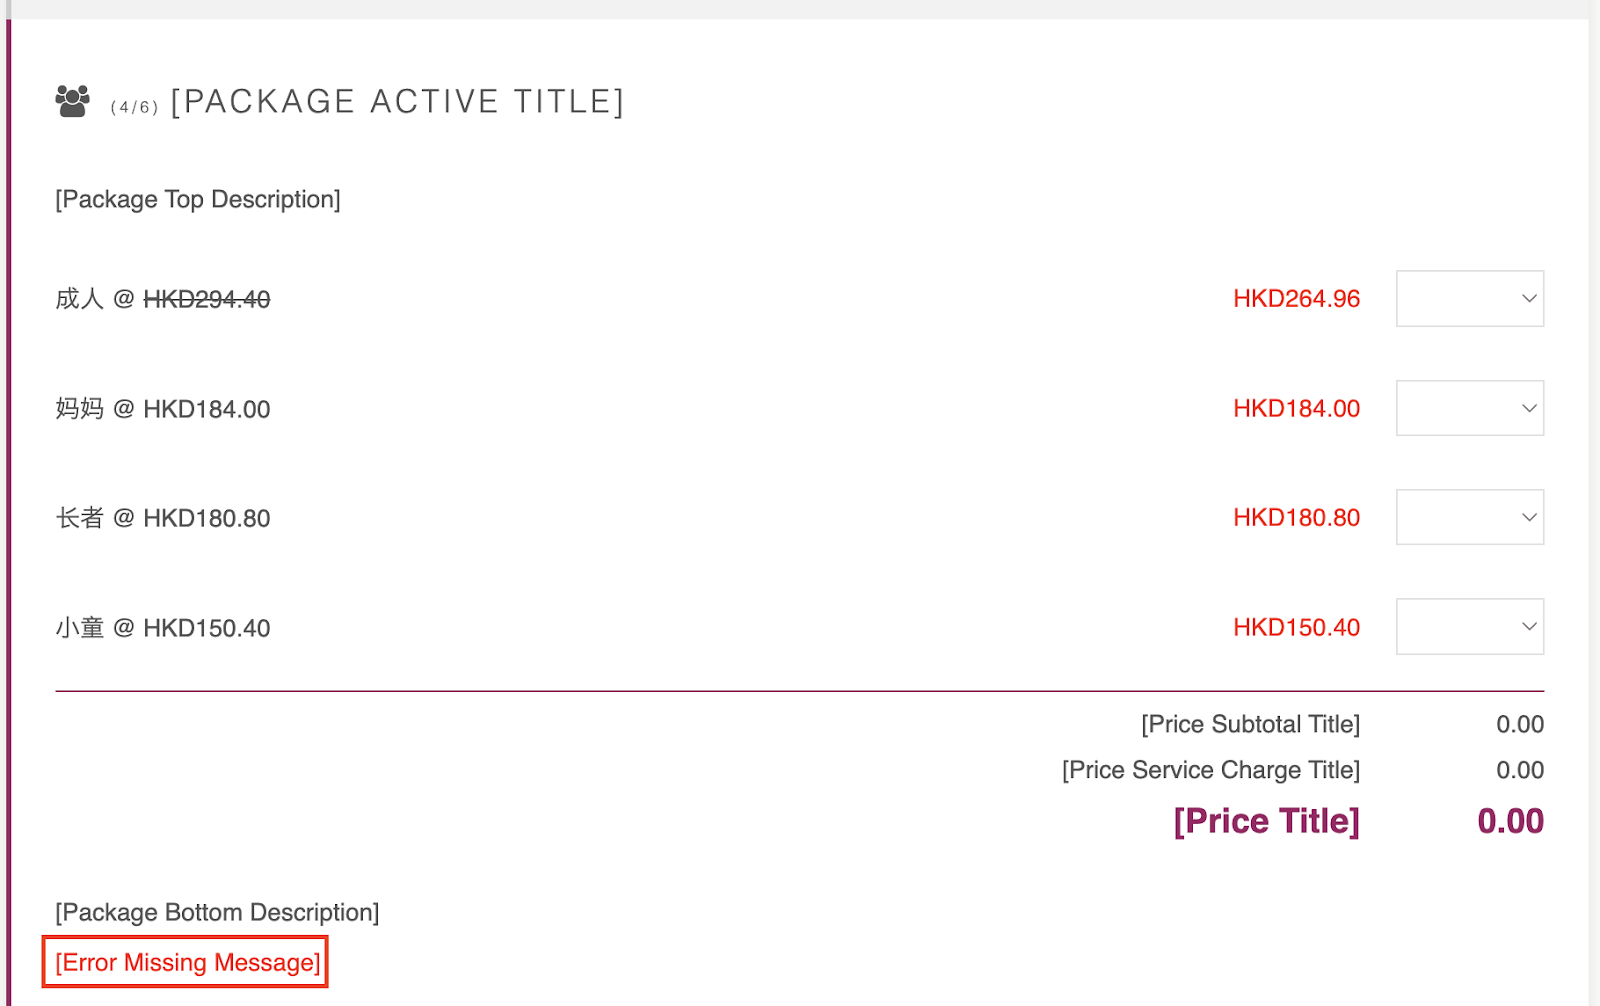This screenshot has width=1600, height=1006.
Task: Click the red HKD180.80 price for 长者
Action: tap(1296, 517)
